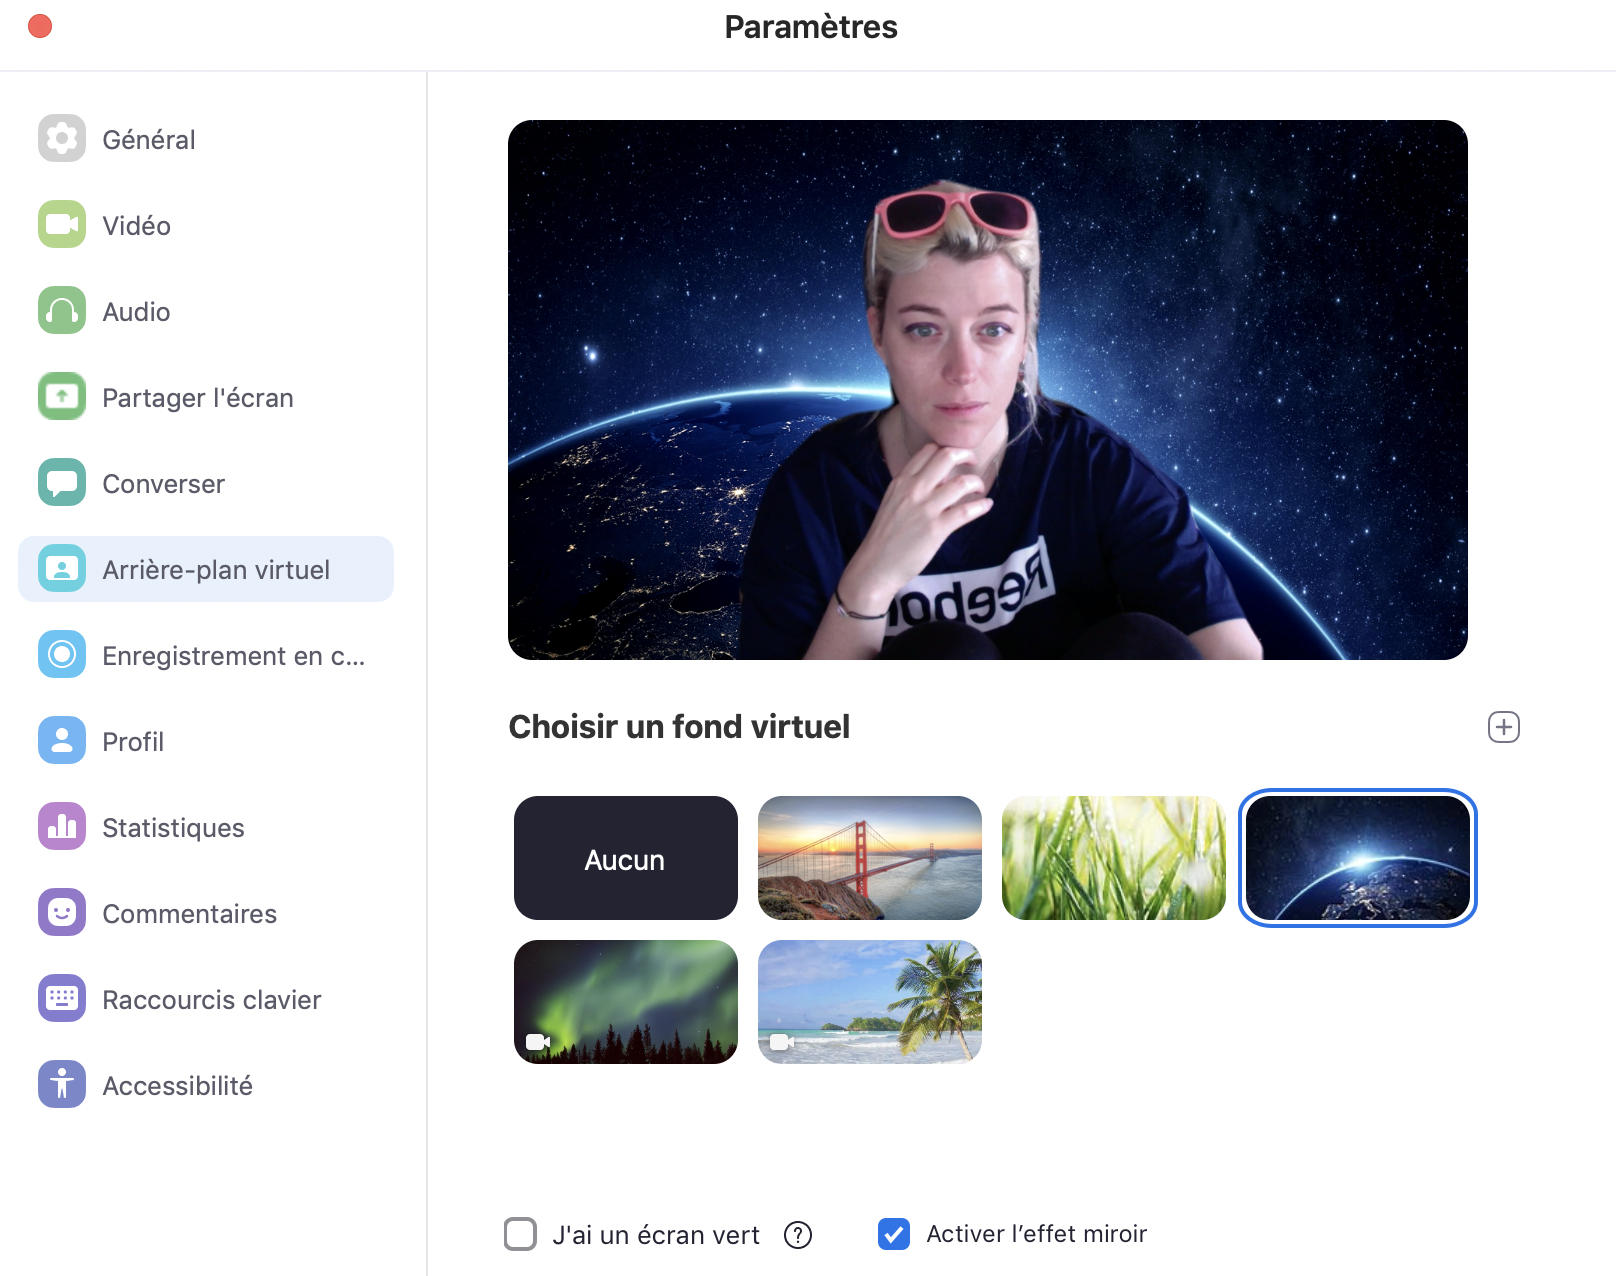Viewport: 1616px width, 1276px height.
Task: Select the Statistiques bar chart icon
Action: coord(62,826)
